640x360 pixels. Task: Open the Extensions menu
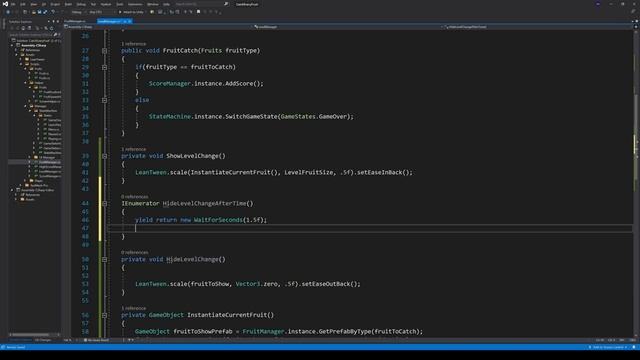tap(135, 4)
